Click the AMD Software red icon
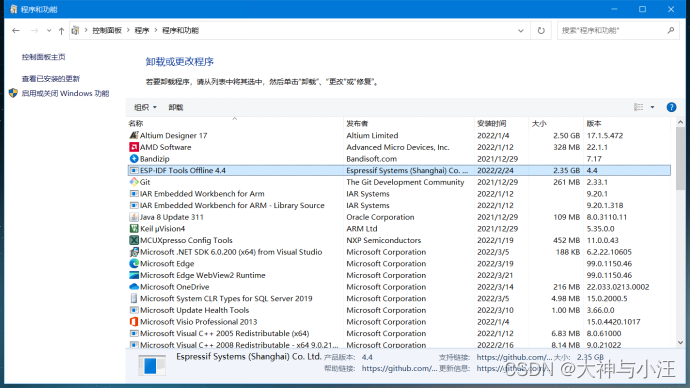 [x=134, y=147]
